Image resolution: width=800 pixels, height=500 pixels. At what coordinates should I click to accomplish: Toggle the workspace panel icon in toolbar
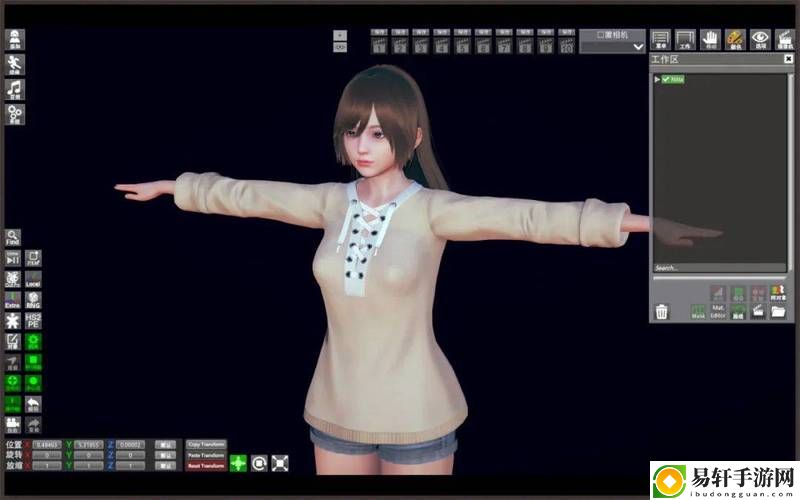[x=685, y=40]
